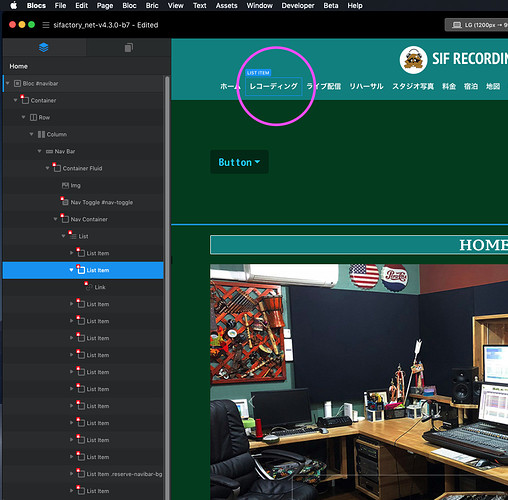508x500 pixels.
Task: Open the View menu
Action: 176,6
